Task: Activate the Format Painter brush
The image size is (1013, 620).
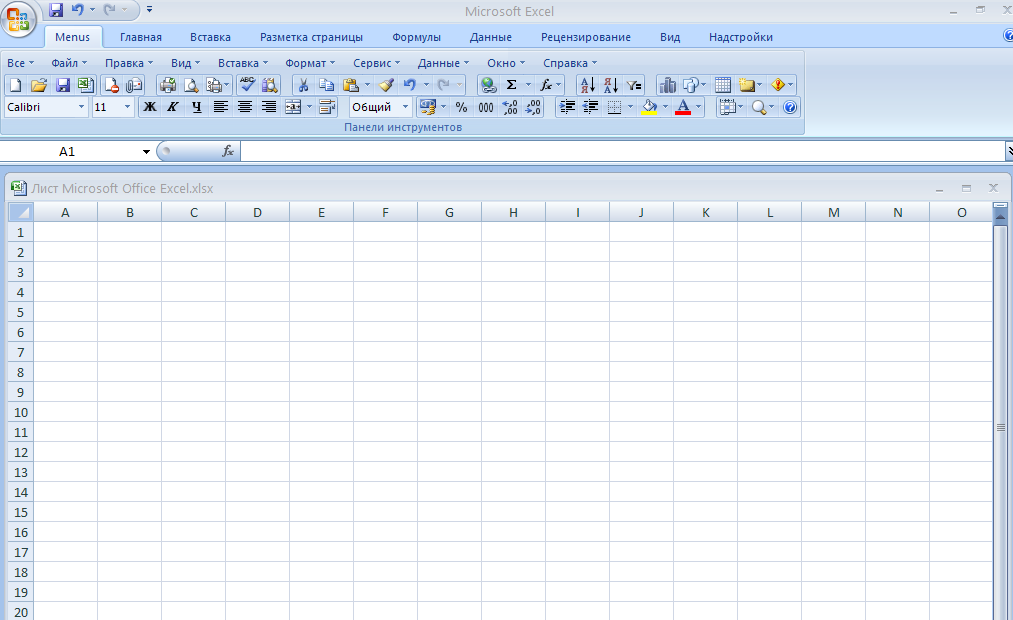Action: [386, 85]
